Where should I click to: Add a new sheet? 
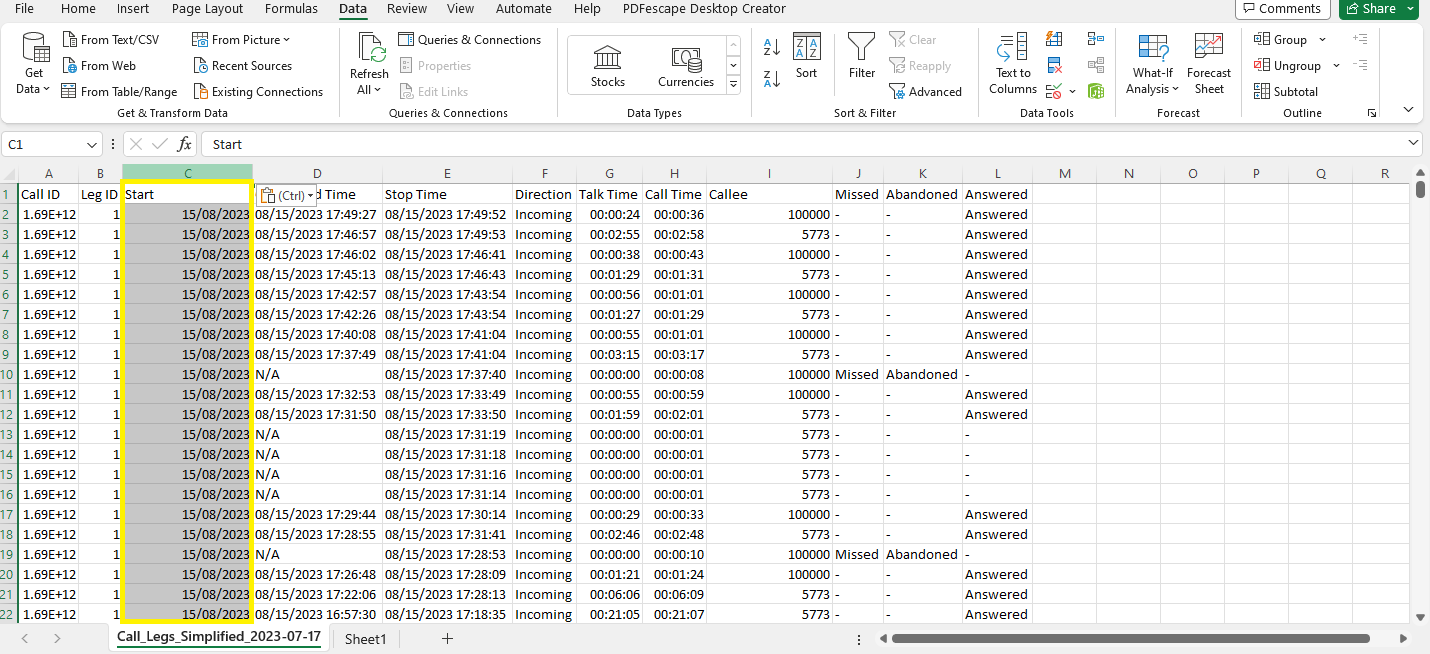coord(447,638)
